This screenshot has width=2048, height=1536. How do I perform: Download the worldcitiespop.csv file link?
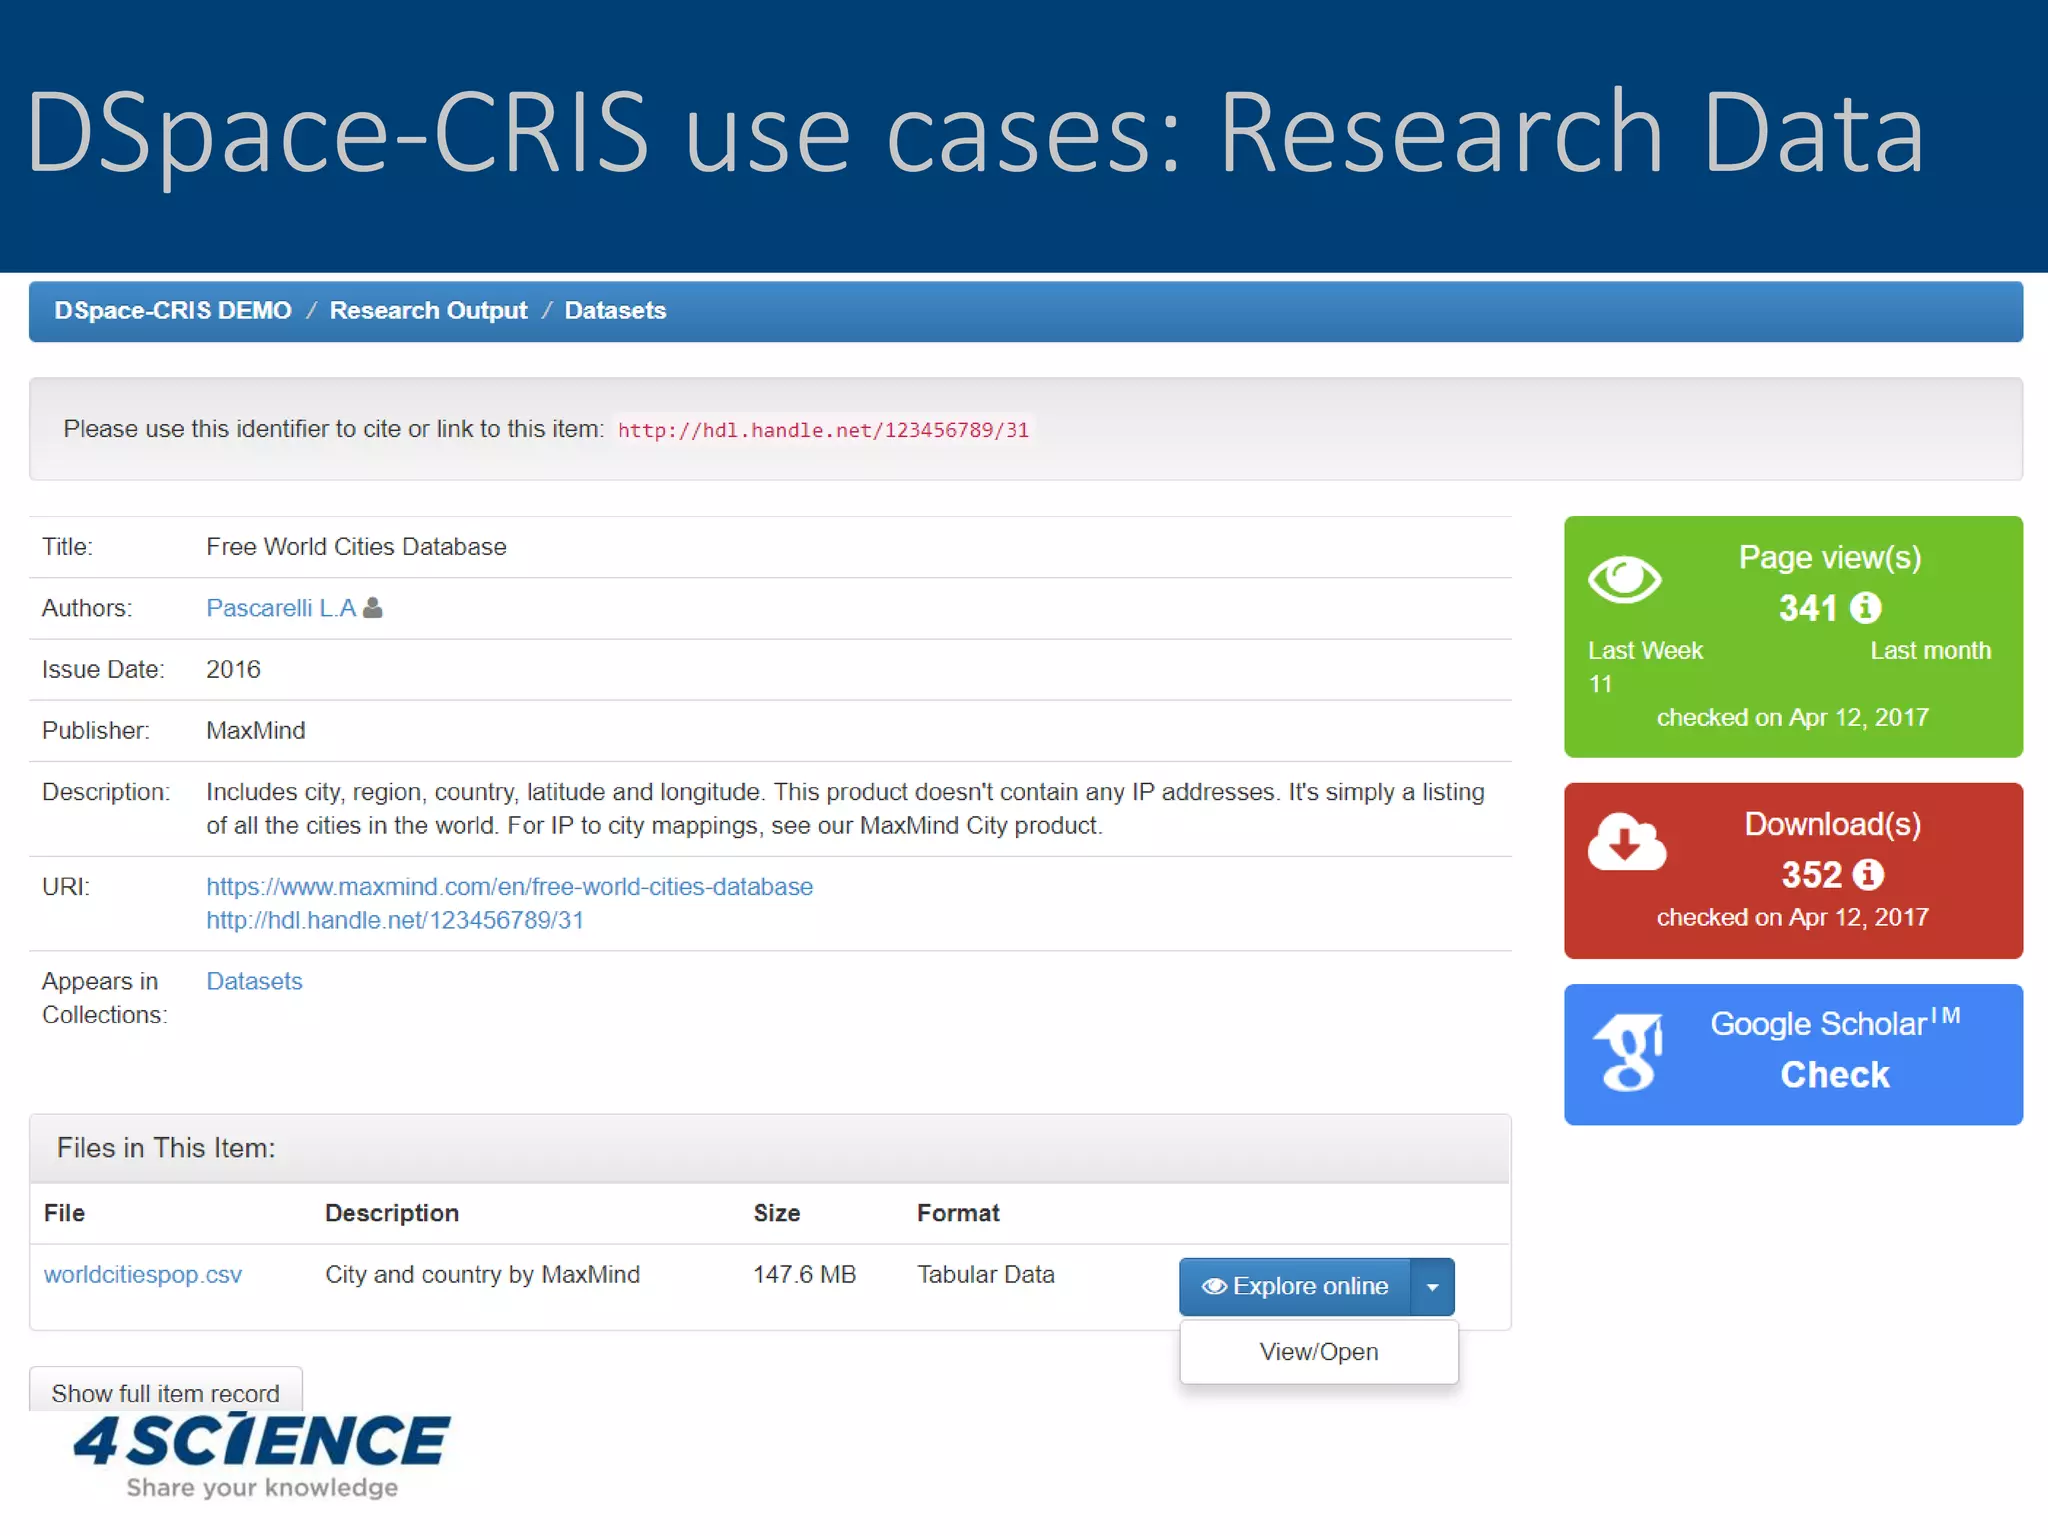click(x=143, y=1275)
